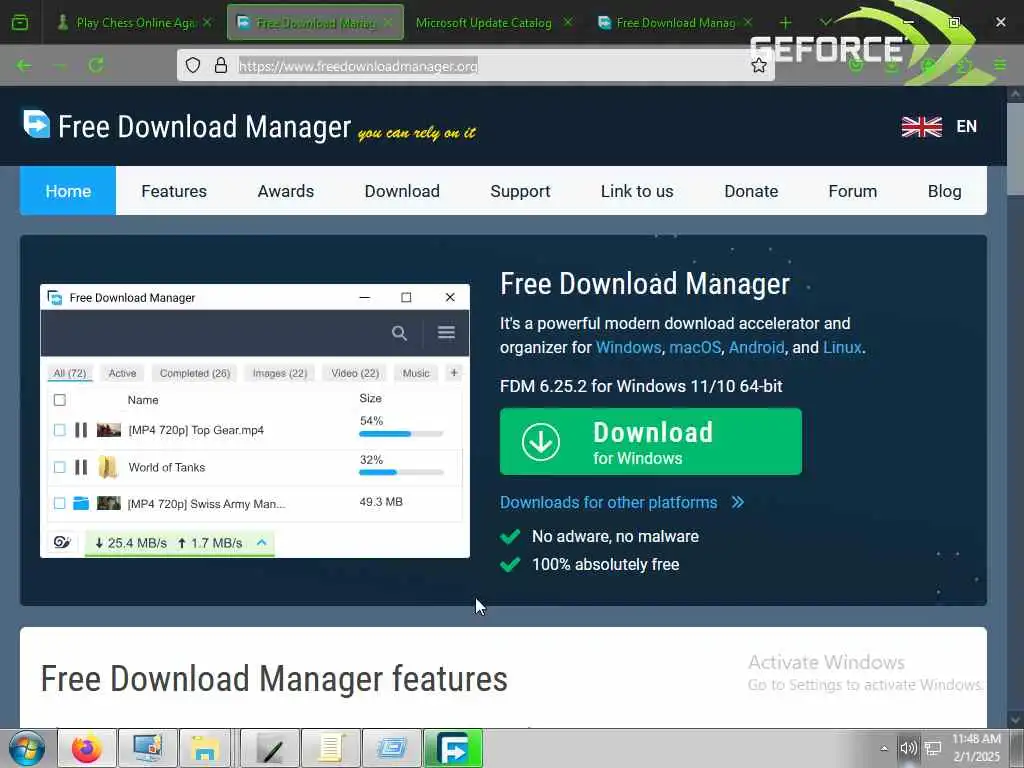Click pause icon for Top Gear download

click(80, 430)
